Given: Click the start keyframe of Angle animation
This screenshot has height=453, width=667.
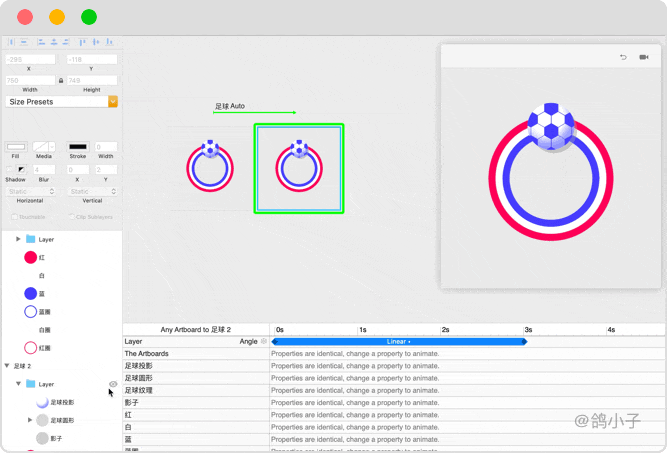Looking at the screenshot, I should [x=274, y=341].
